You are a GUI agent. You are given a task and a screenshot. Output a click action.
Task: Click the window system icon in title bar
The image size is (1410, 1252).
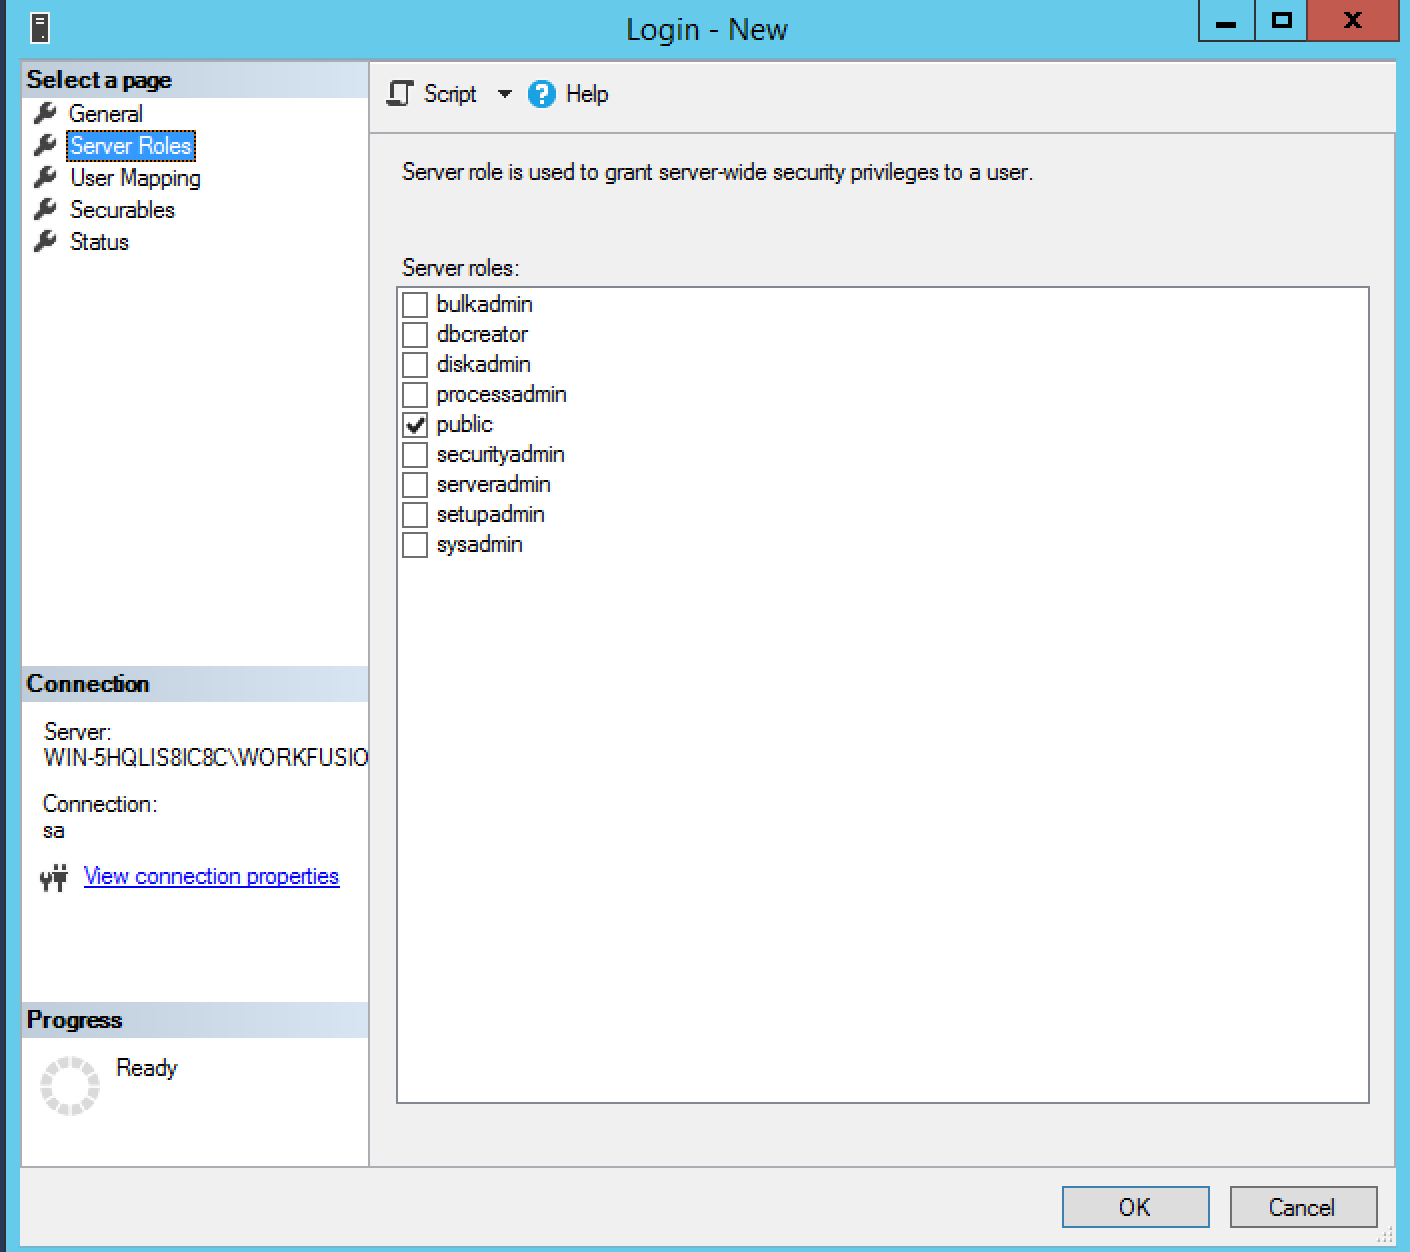[40, 28]
